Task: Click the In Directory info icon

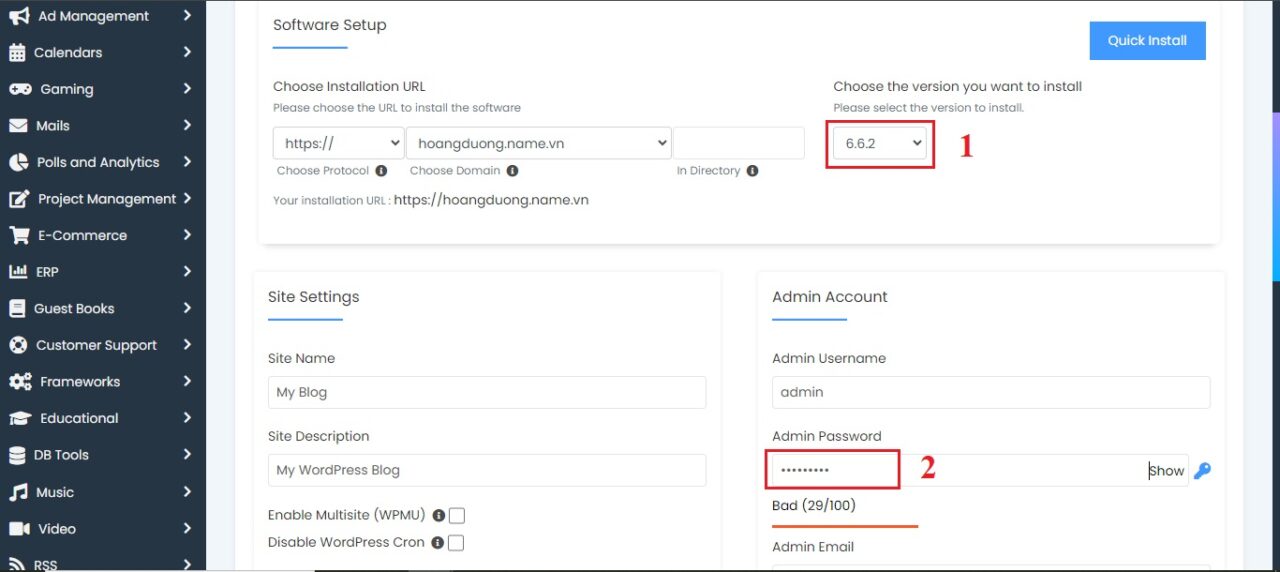Action: pos(752,171)
